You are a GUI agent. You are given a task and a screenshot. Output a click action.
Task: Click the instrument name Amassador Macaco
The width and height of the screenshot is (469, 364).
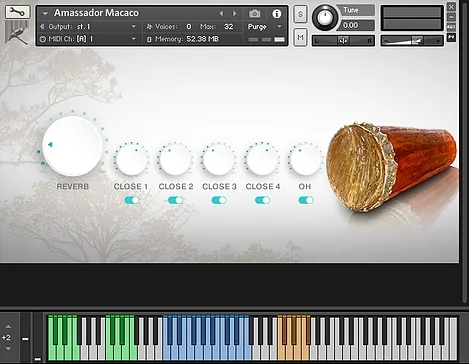pos(96,13)
